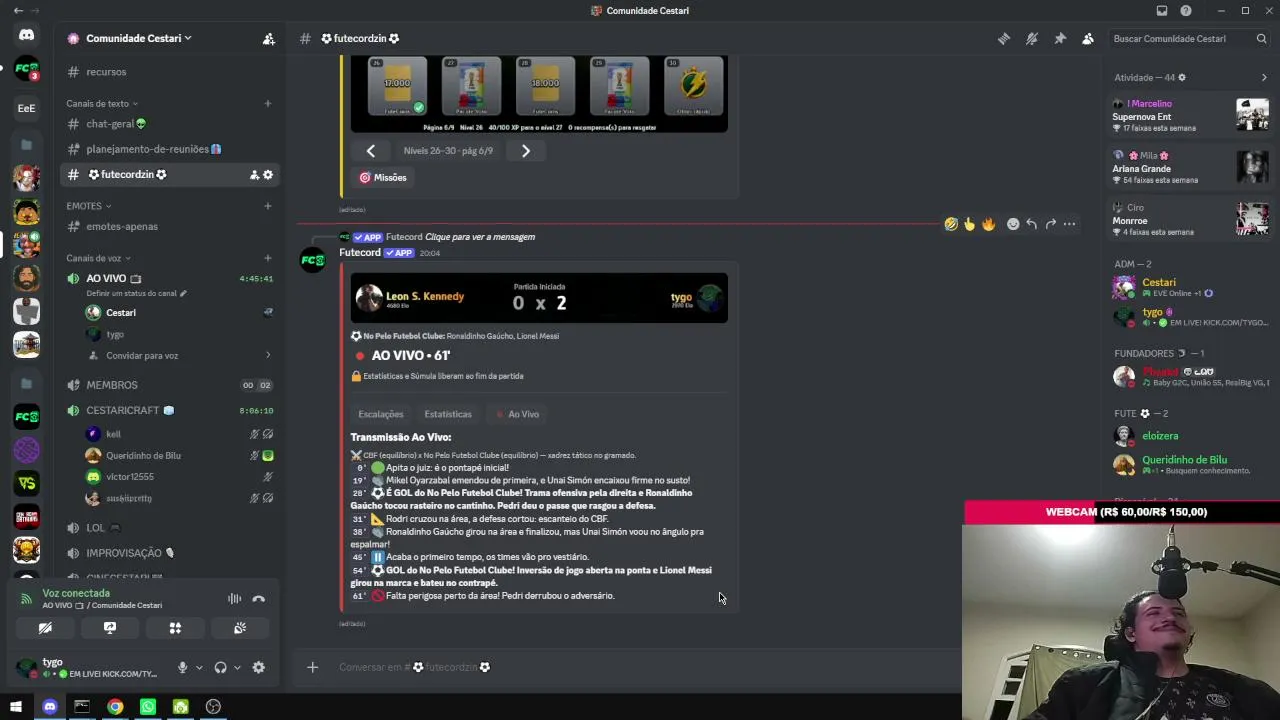This screenshot has width=1280, height=720.
Task: Open WhatsApp from taskbar
Action: 148,707
